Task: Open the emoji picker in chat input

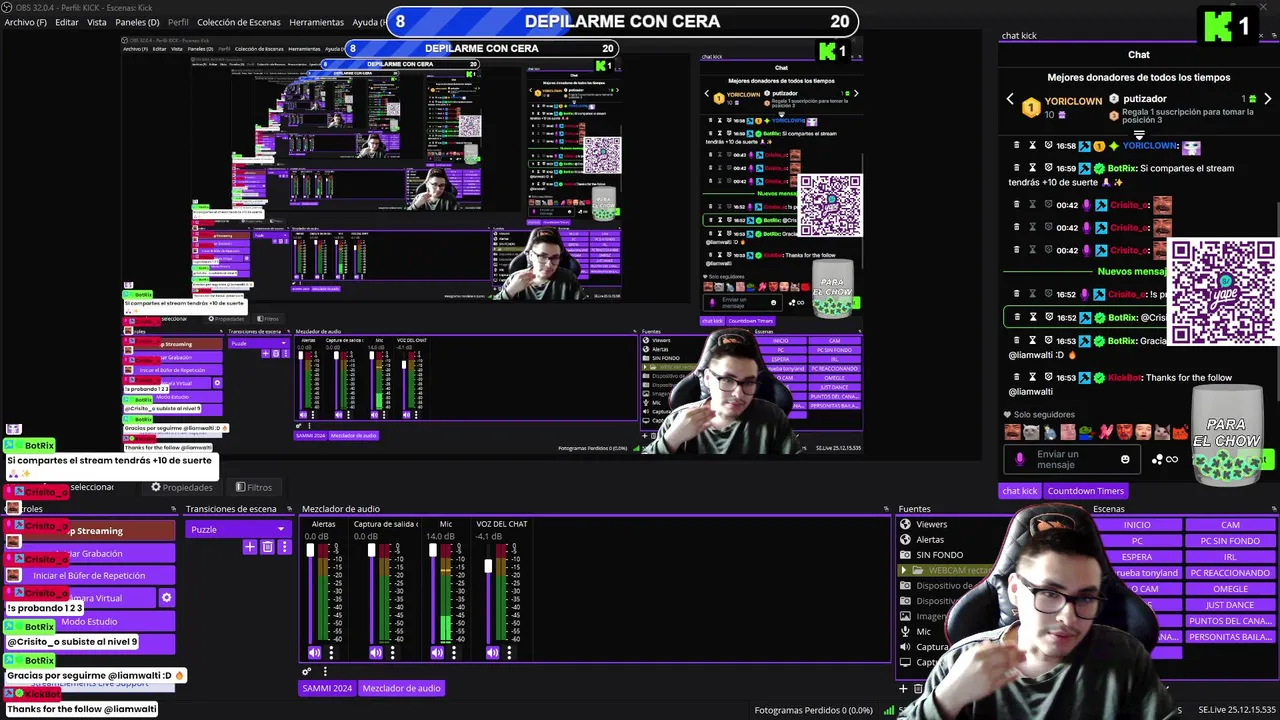Action: (1125, 459)
